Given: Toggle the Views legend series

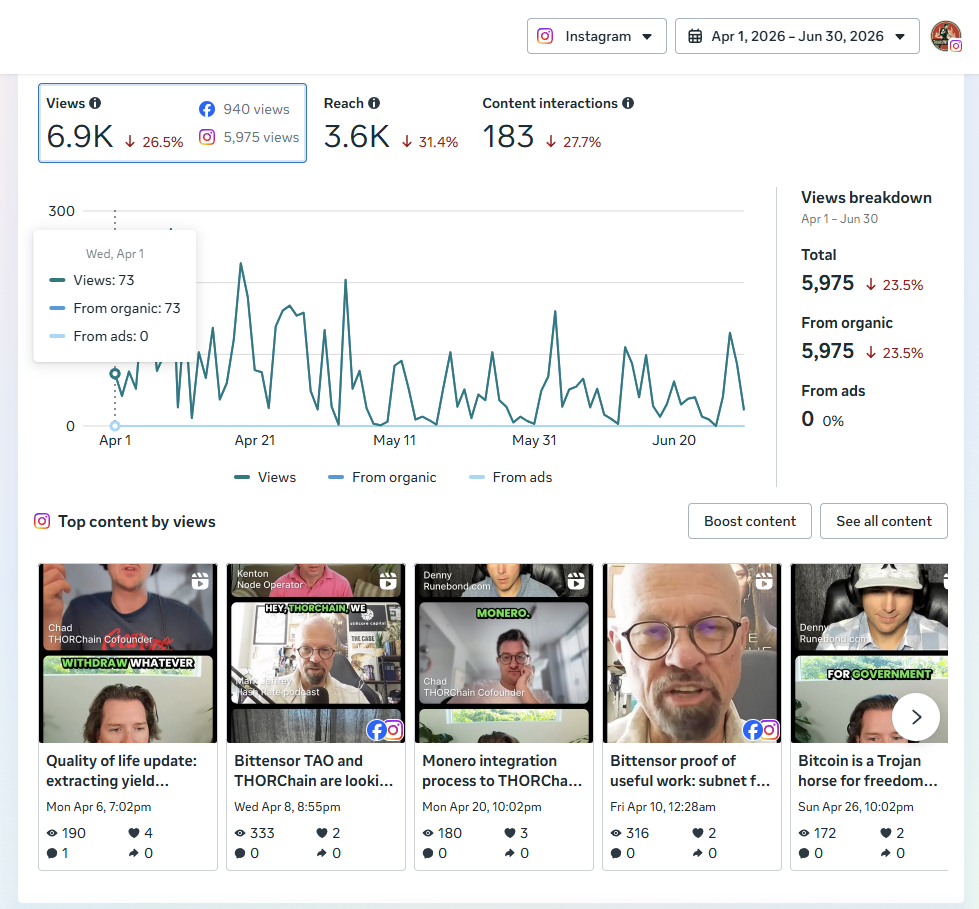Looking at the screenshot, I should point(265,477).
